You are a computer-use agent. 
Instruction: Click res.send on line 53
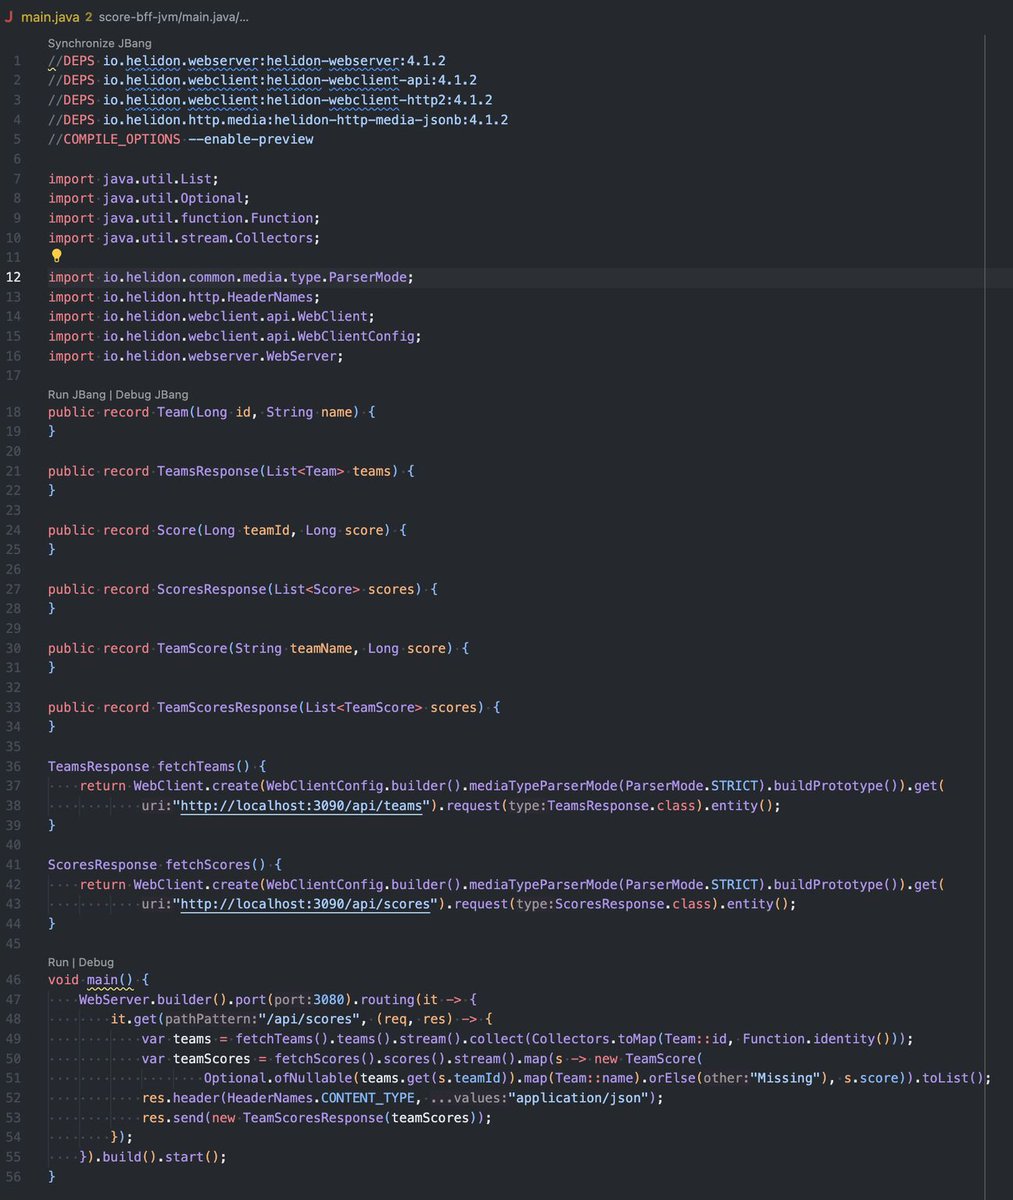pos(172,1117)
